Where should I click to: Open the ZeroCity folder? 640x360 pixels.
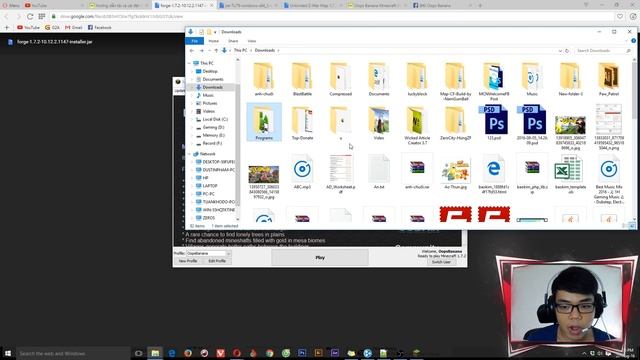(x=455, y=123)
